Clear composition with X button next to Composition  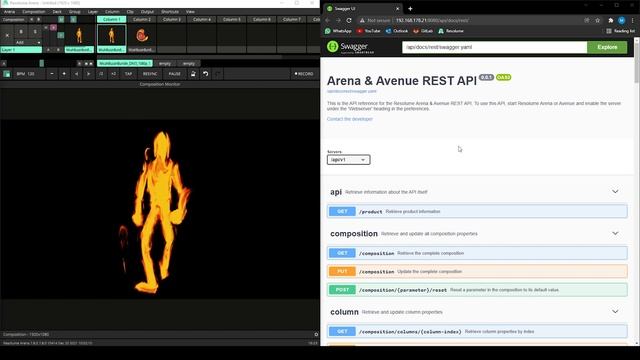(31, 19)
